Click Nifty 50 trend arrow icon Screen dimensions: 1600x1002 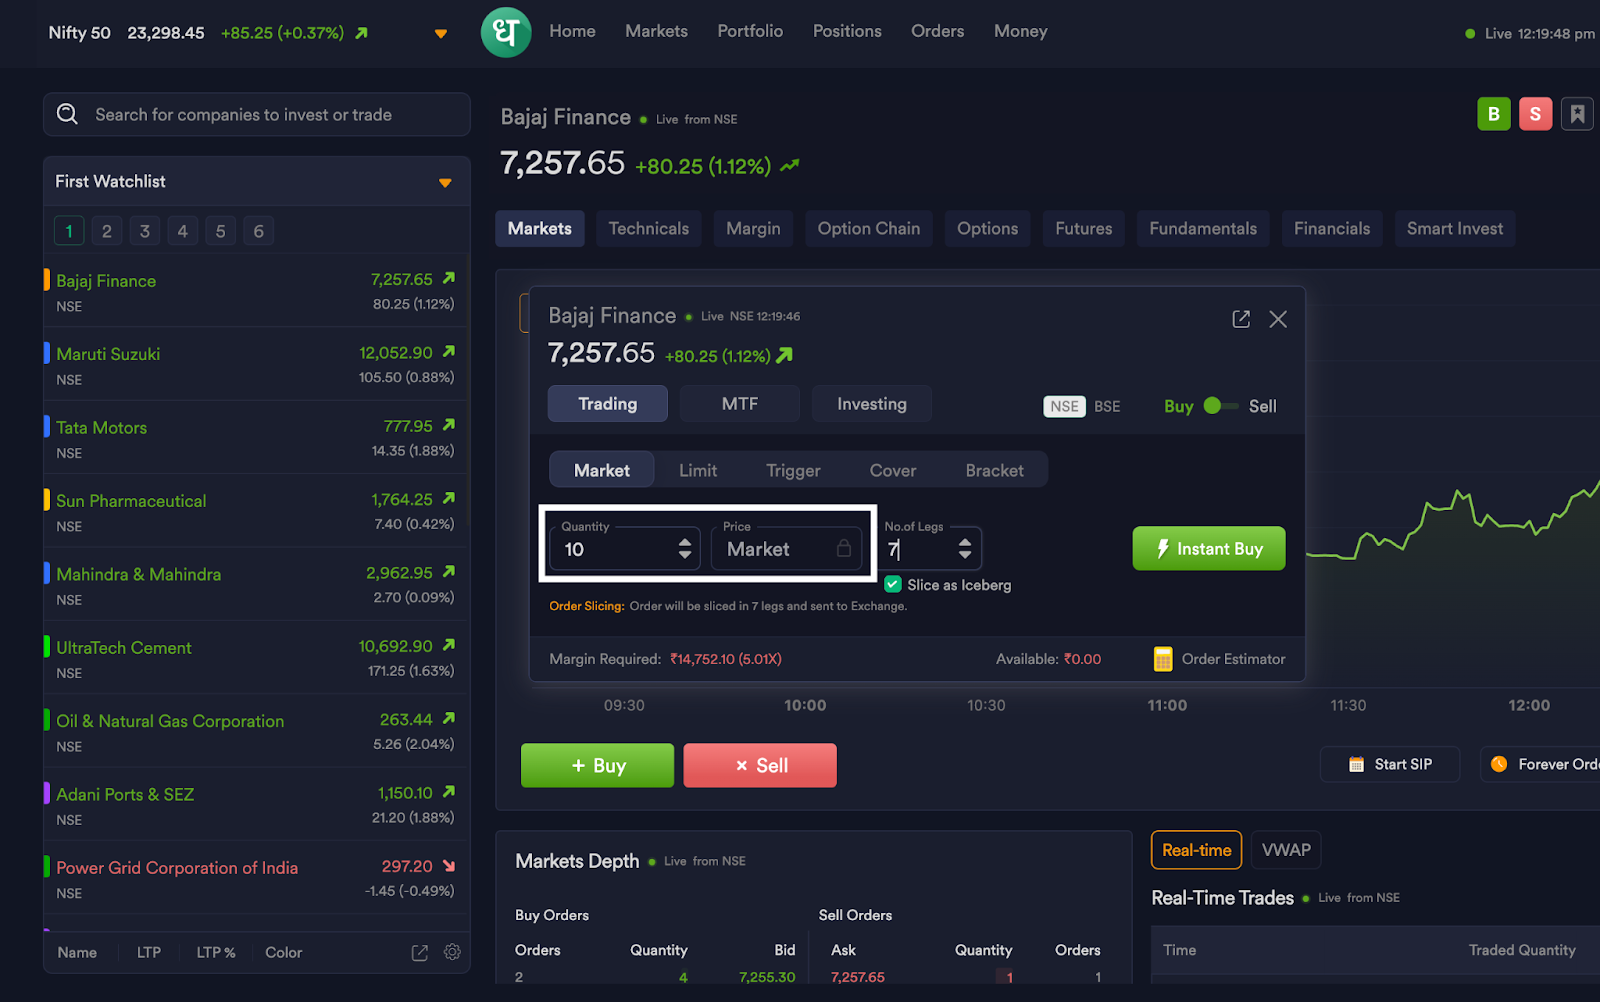point(362,33)
